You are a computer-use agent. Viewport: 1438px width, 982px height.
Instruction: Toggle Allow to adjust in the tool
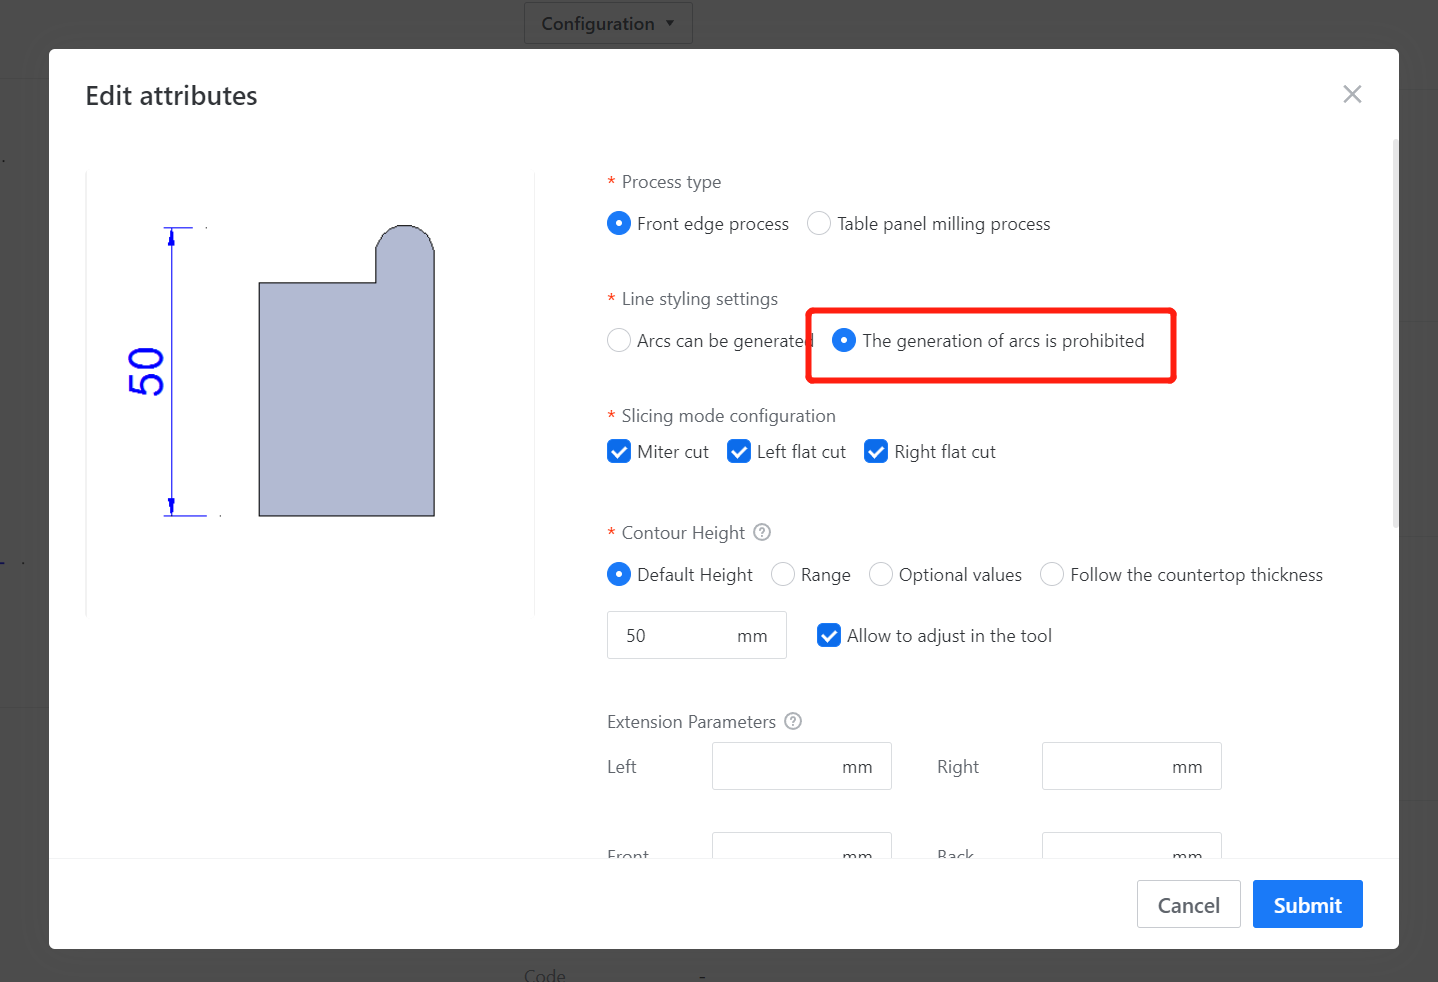tap(829, 635)
